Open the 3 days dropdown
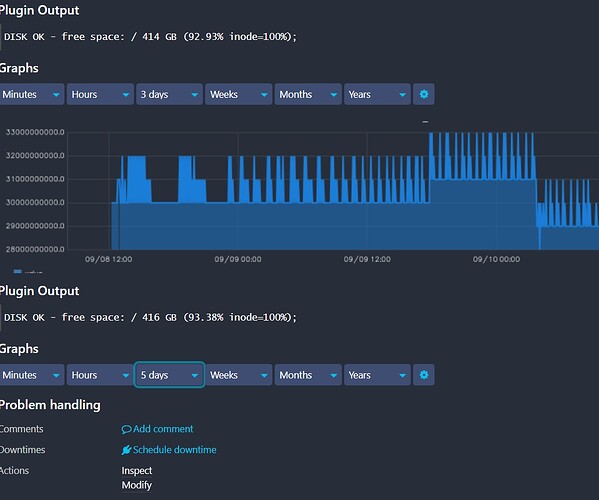 coord(169,94)
